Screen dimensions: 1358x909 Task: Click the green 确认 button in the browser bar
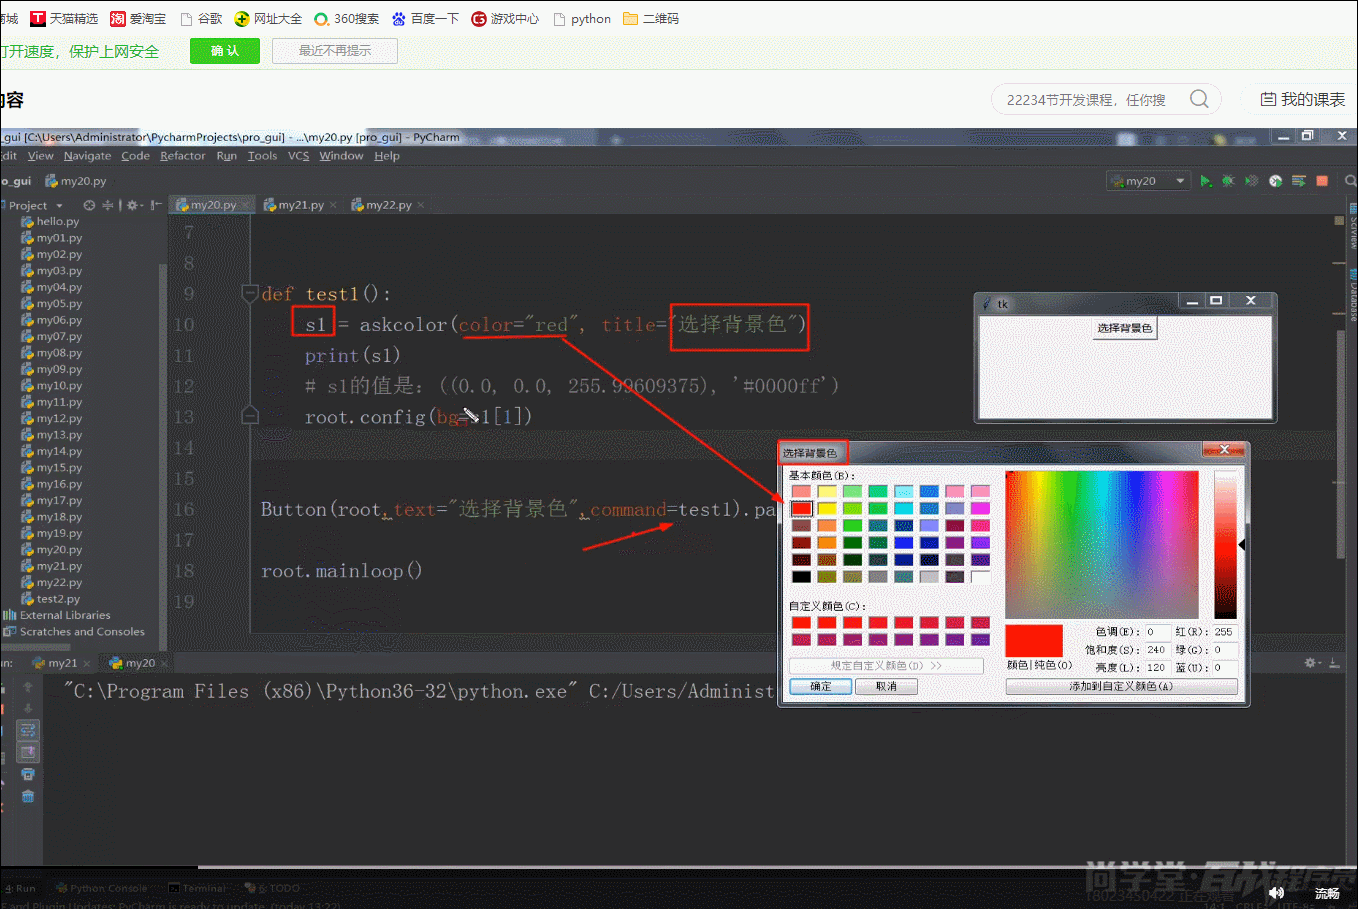tap(225, 51)
